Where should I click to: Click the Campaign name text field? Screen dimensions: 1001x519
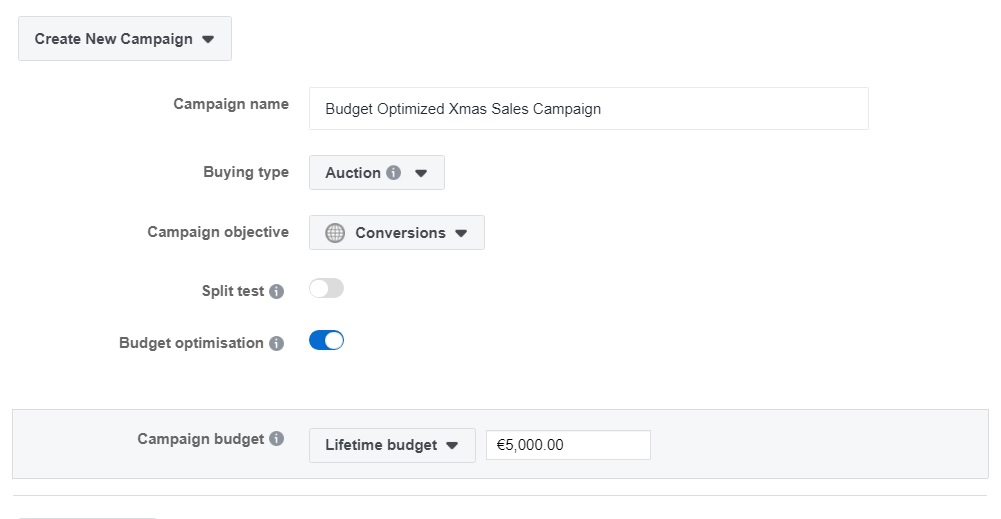pyautogui.click(x=589, y=109)
